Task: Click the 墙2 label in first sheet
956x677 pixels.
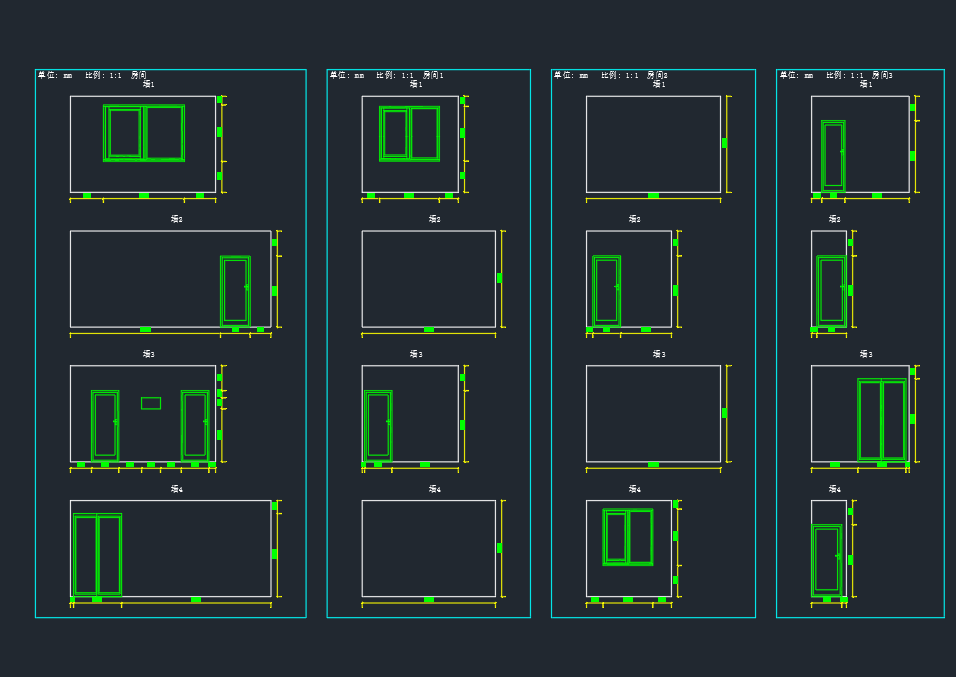Action: click(x=177, y=219)
